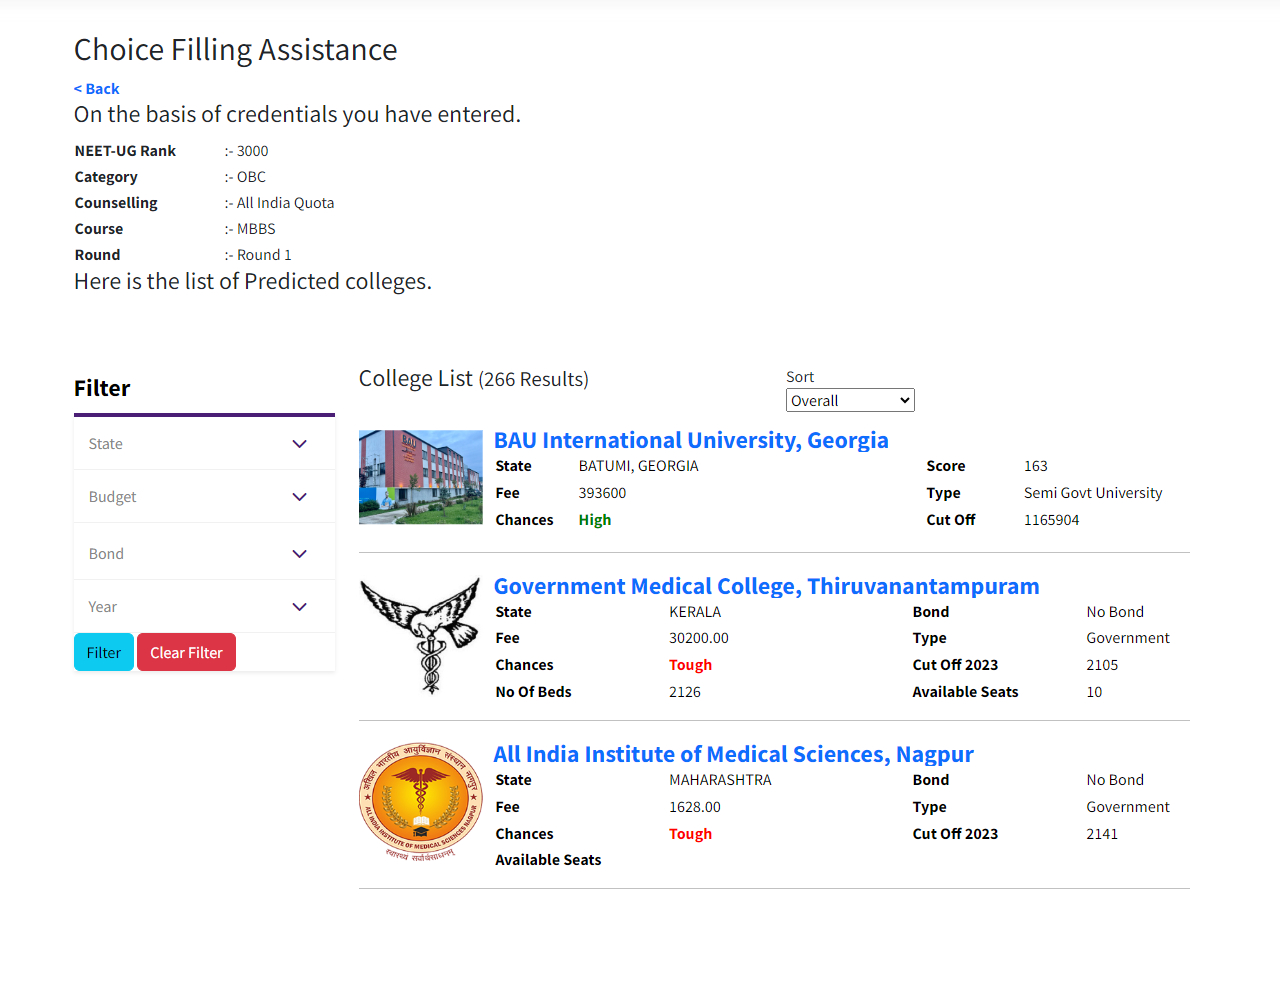Click the BAU International University building photo
Screen dimensions: 1280x1000
tap(420, 477)
